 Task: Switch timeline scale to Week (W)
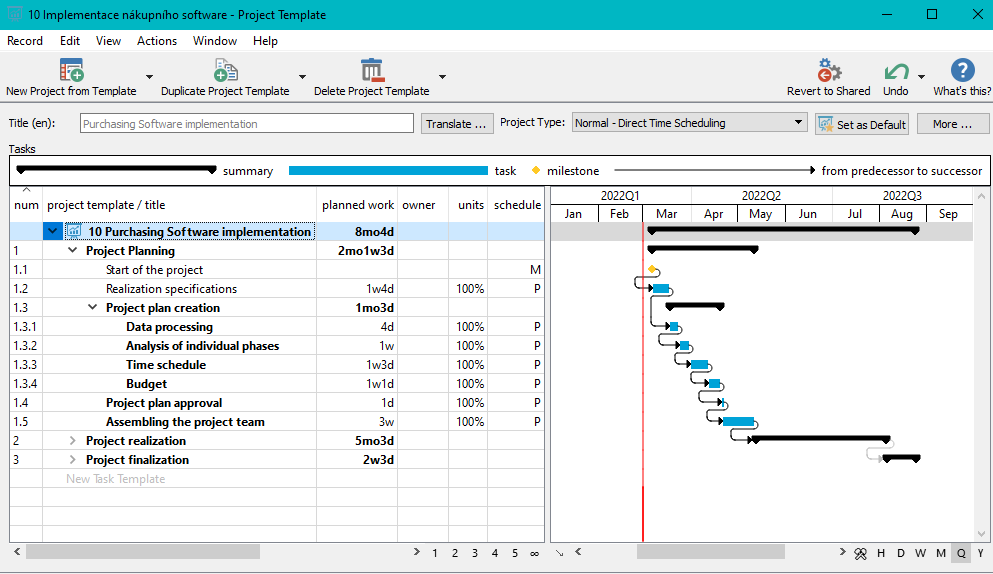(x=920, y=553)
